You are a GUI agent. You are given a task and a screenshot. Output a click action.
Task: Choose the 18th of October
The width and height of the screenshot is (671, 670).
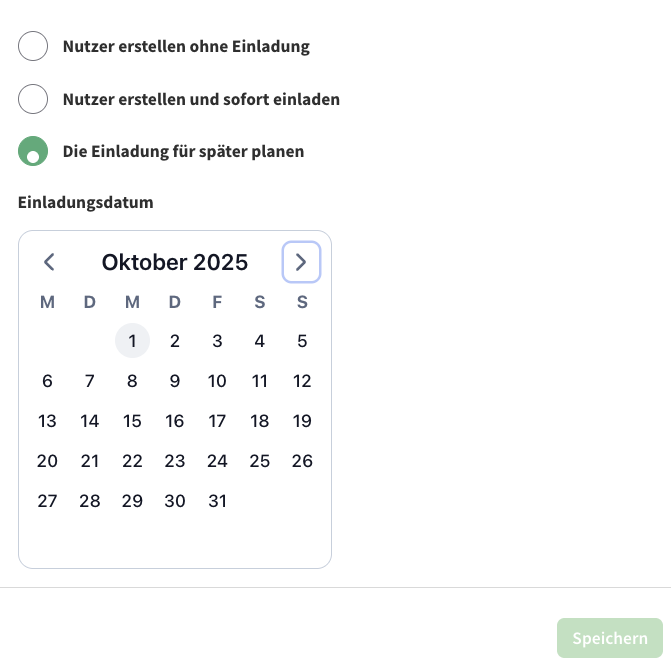point(260,421)
